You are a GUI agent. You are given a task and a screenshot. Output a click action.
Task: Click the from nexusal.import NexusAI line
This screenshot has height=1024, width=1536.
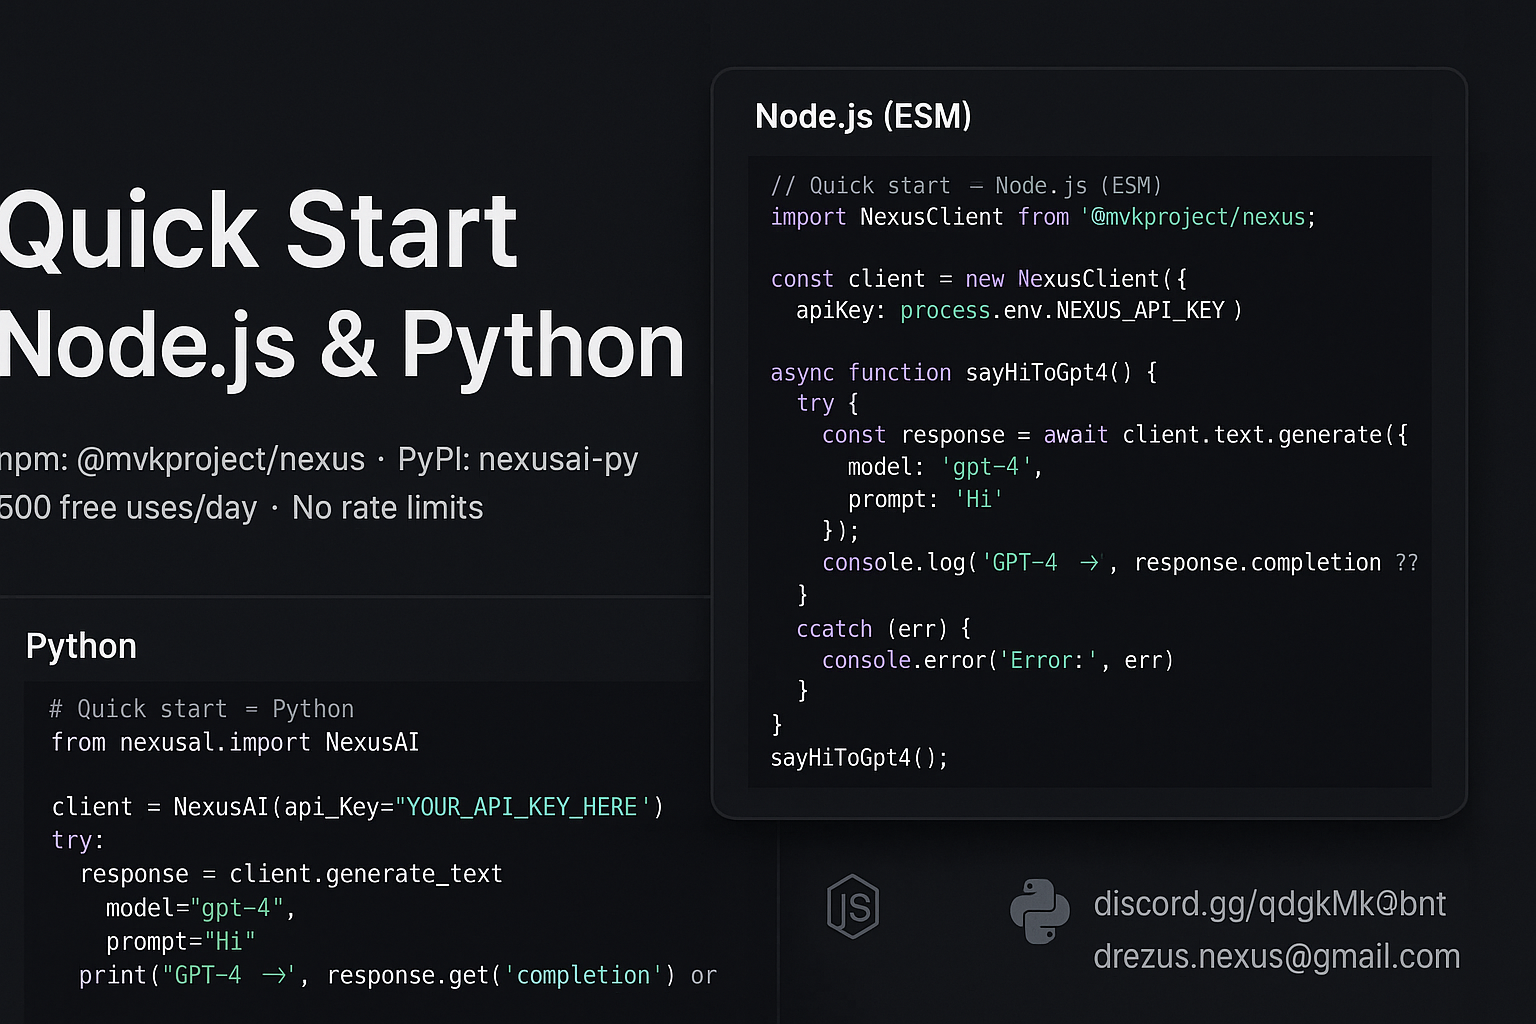point(234,742)
